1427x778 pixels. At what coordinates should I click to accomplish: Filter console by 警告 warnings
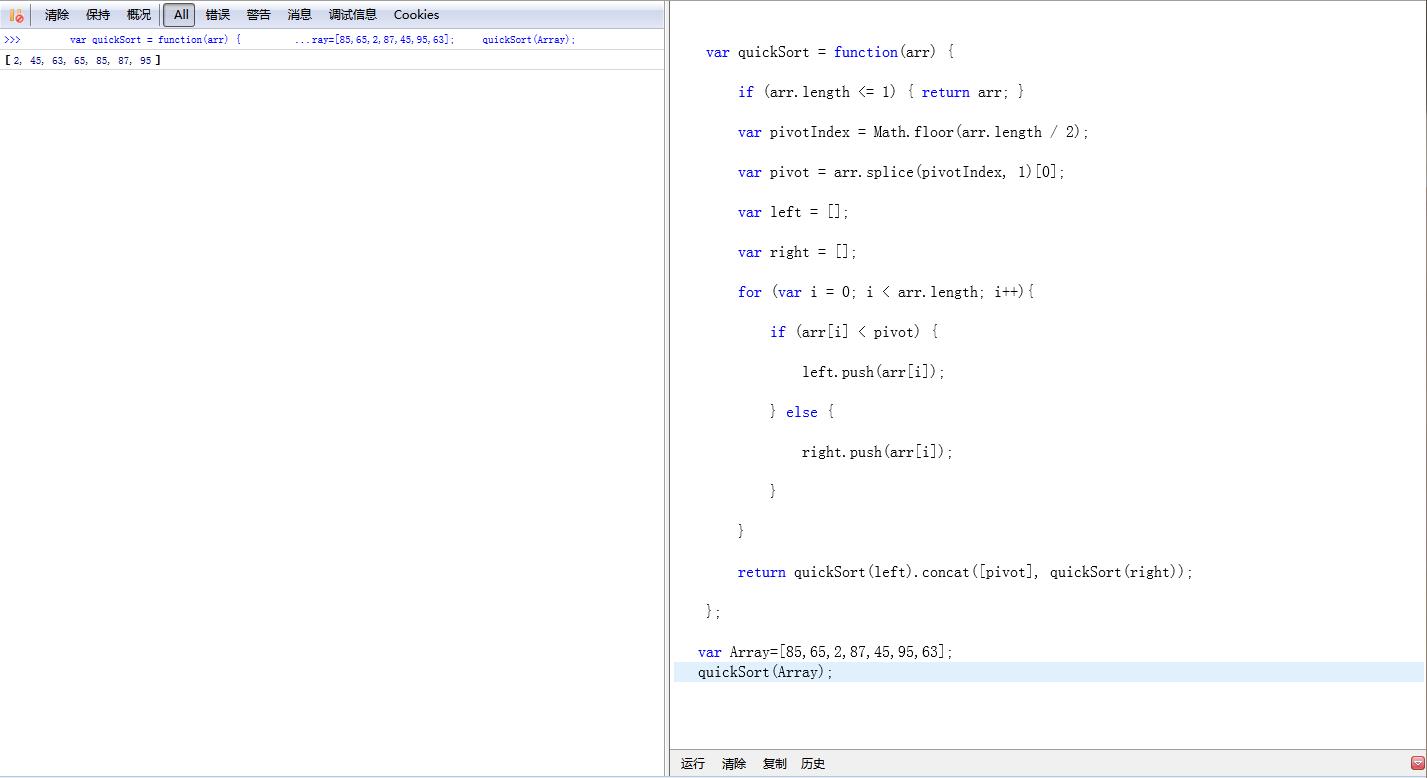pos(258,15)
